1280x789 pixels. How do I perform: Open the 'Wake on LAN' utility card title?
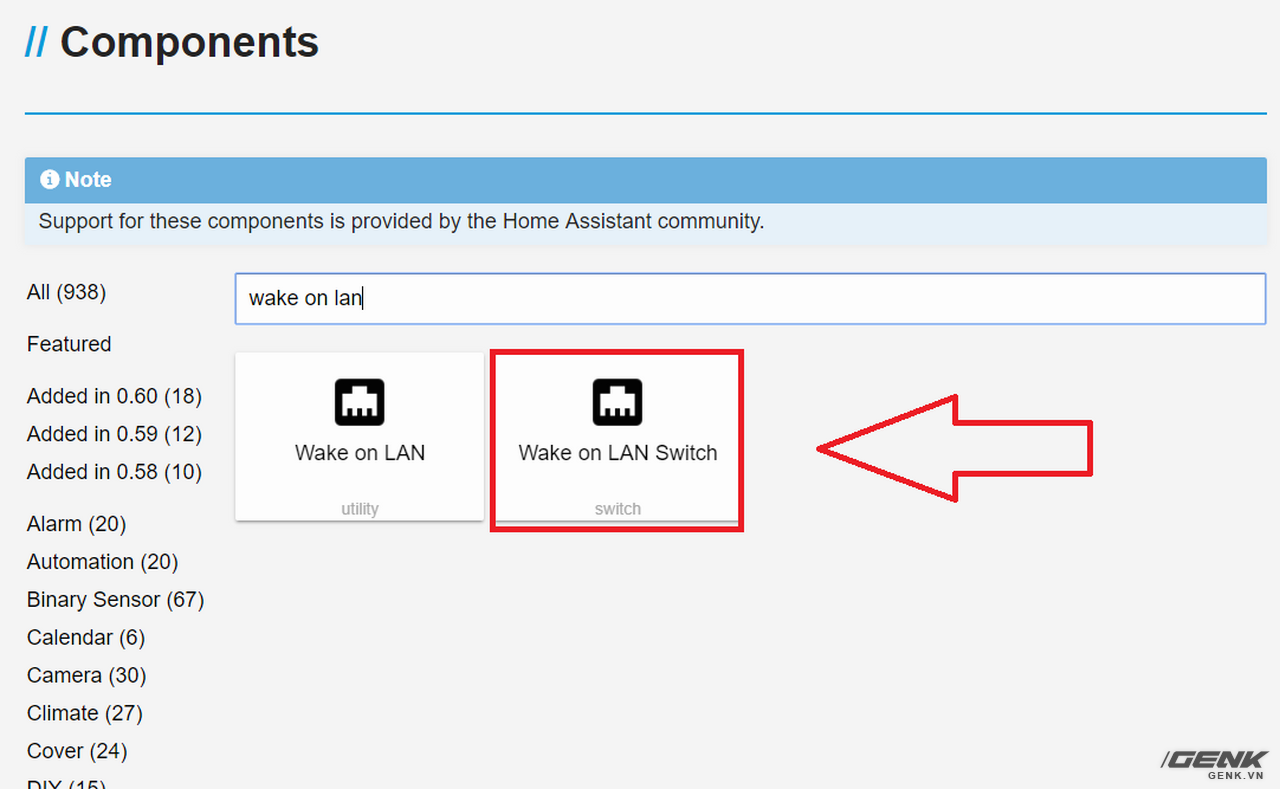tap(359, 453)
